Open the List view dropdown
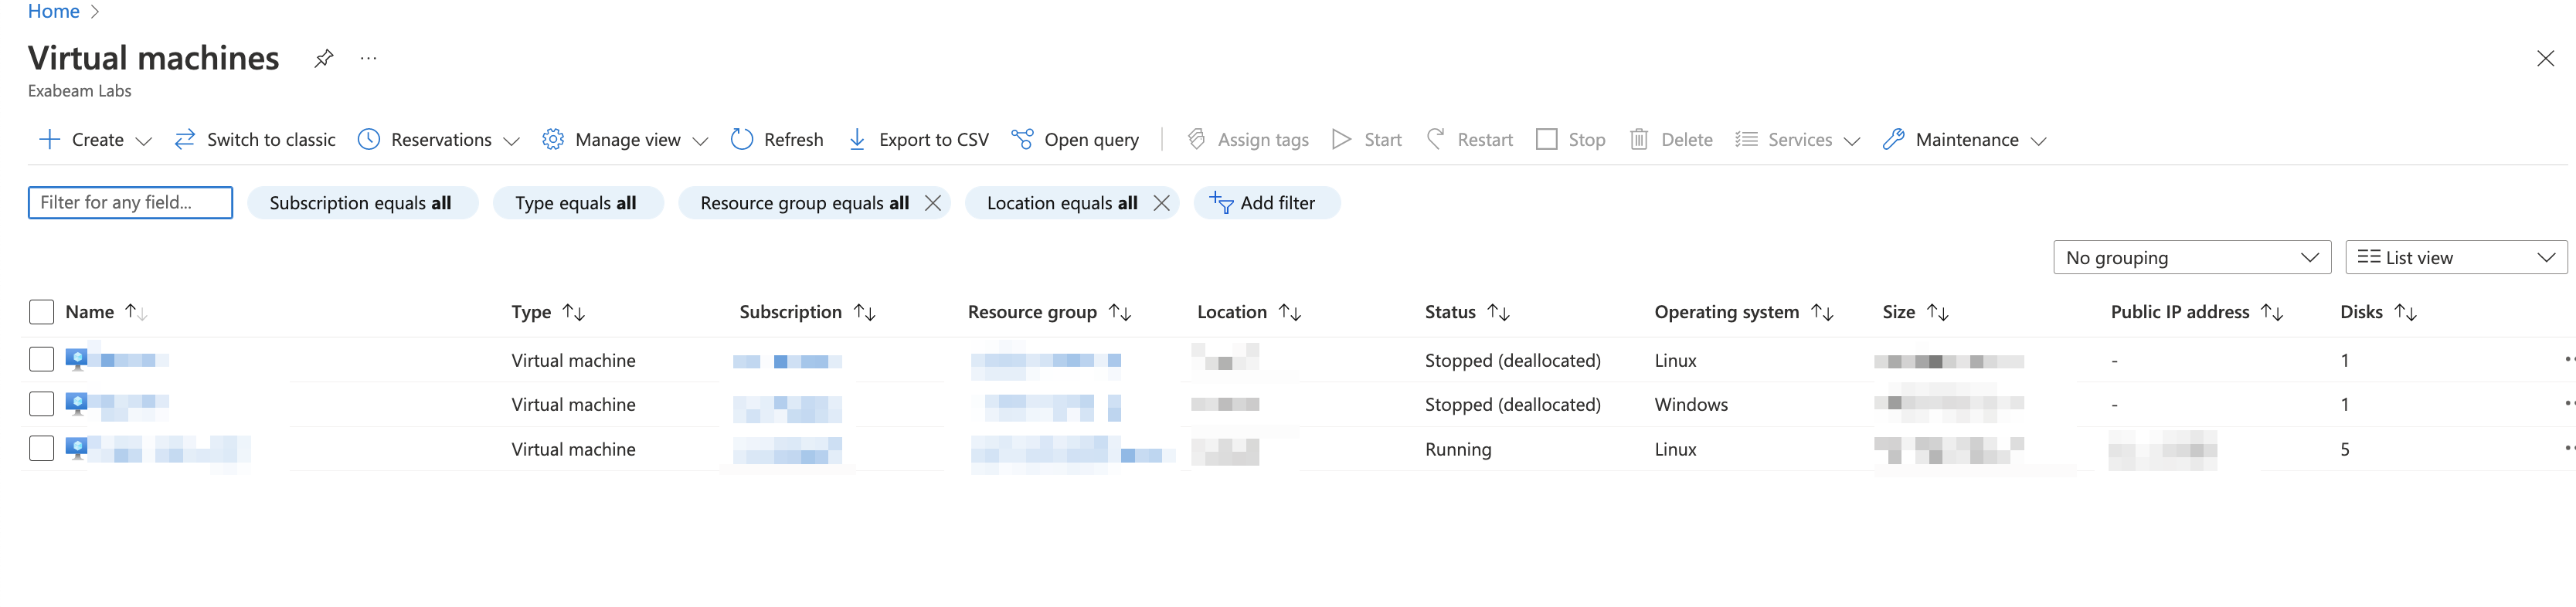 [x=2456, y=258]
